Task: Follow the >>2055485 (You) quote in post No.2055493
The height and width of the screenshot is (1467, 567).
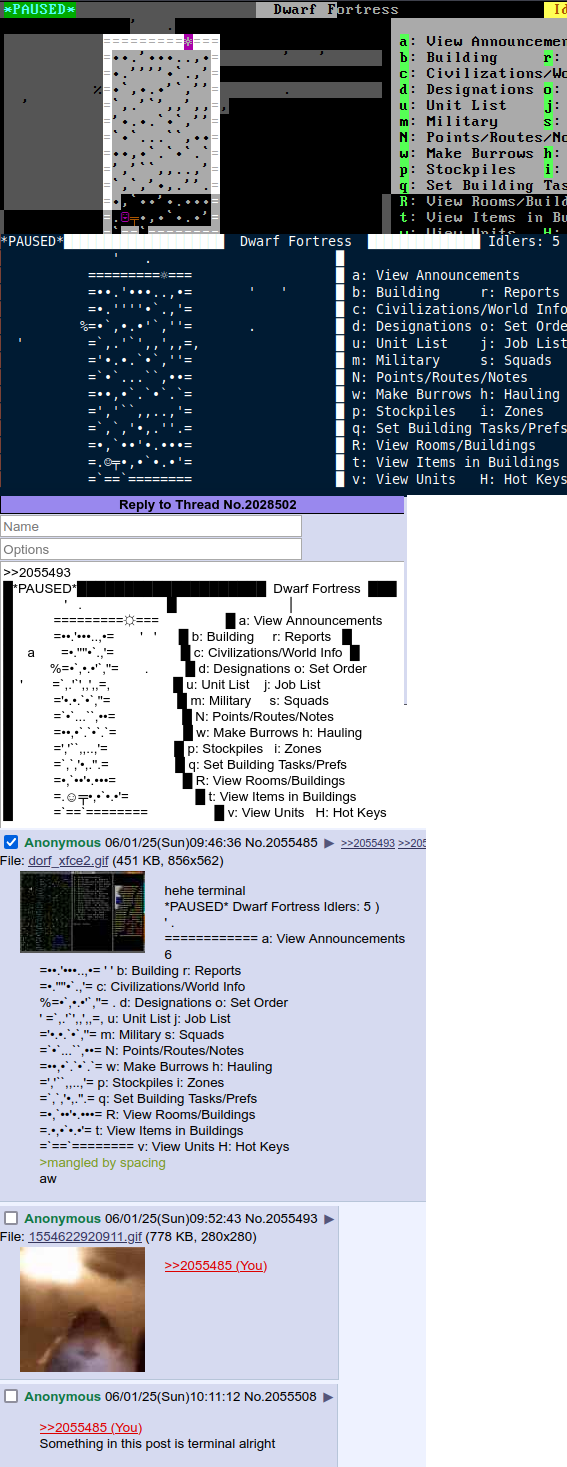Action: pos(216,1266)
